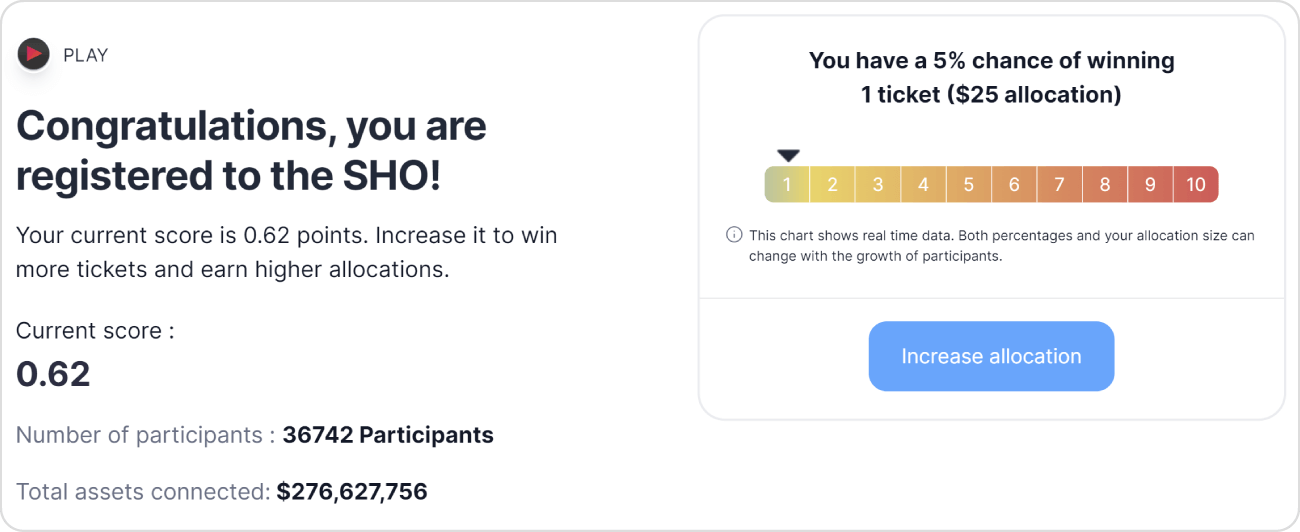Select segment 8 on the allocation scale
The height and width of the screenshot is (532, 1300).
point(1105,184)
